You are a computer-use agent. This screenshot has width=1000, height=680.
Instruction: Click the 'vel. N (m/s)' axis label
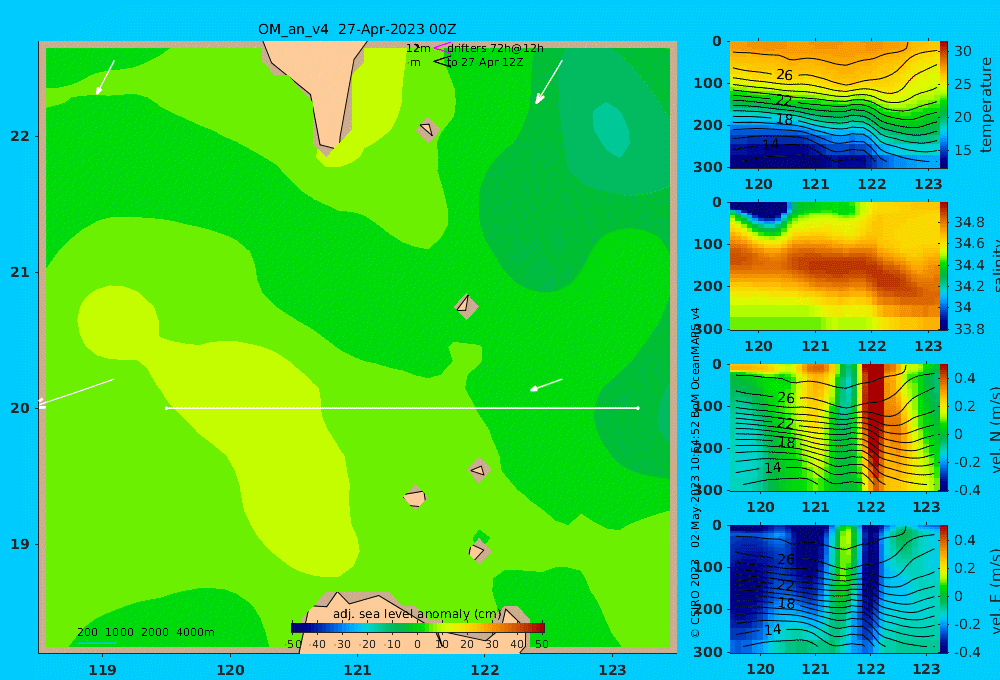coord(994,429)
